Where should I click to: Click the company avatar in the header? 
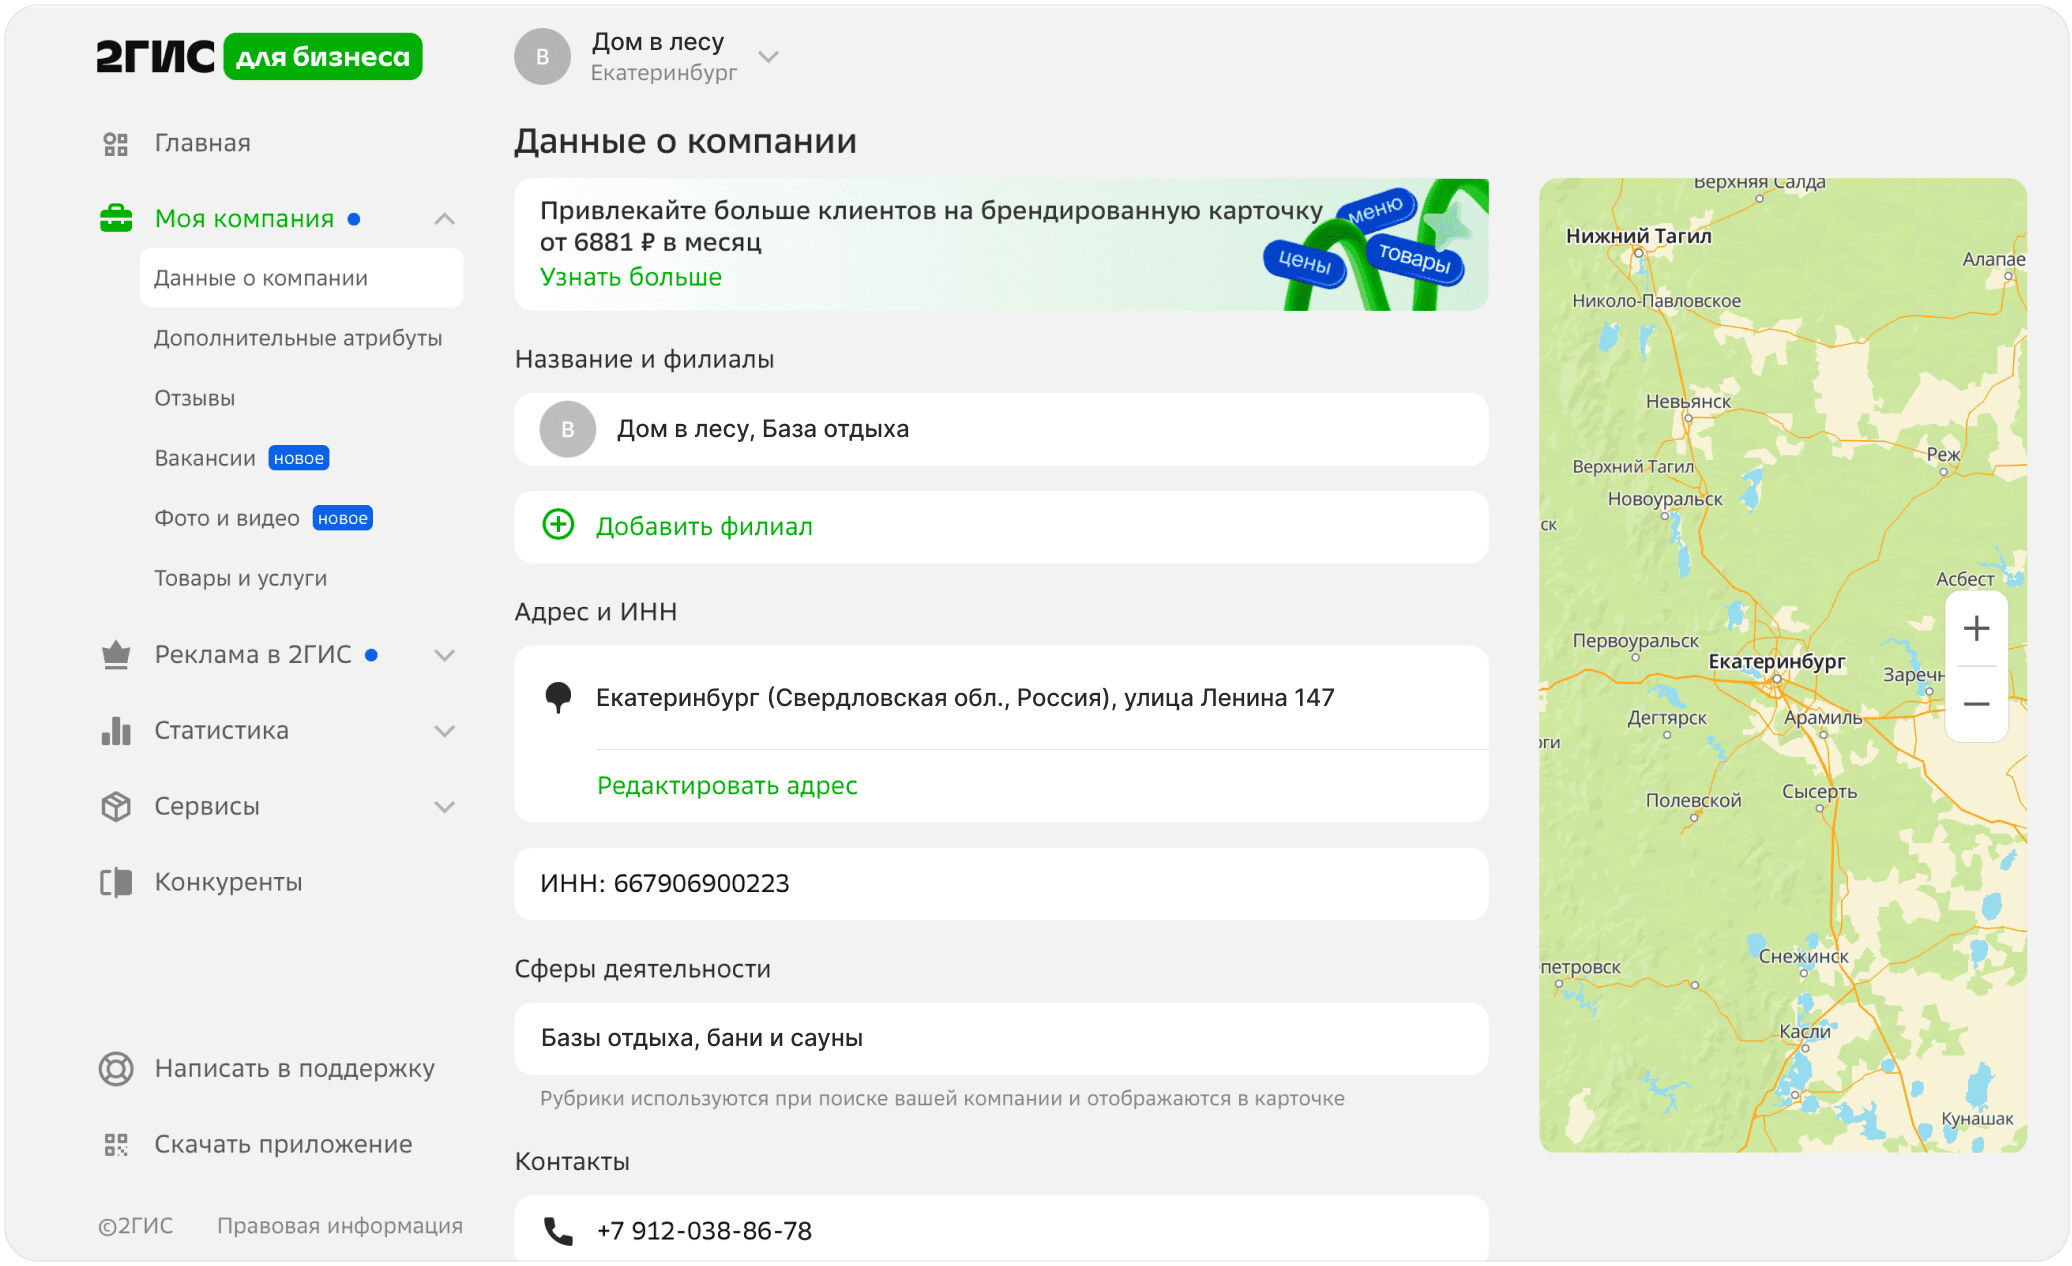click(542, 57)
